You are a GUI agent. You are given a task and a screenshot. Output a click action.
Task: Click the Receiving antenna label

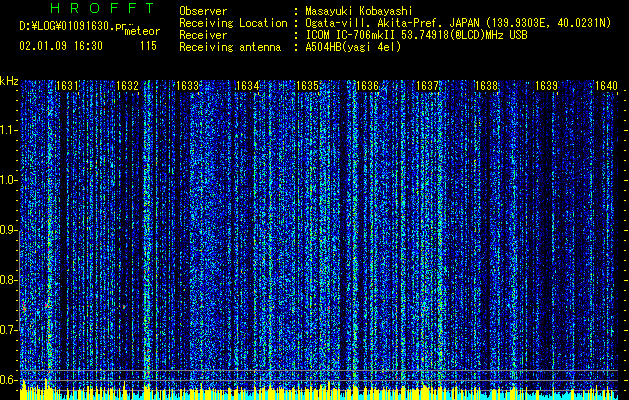point(230,47)
